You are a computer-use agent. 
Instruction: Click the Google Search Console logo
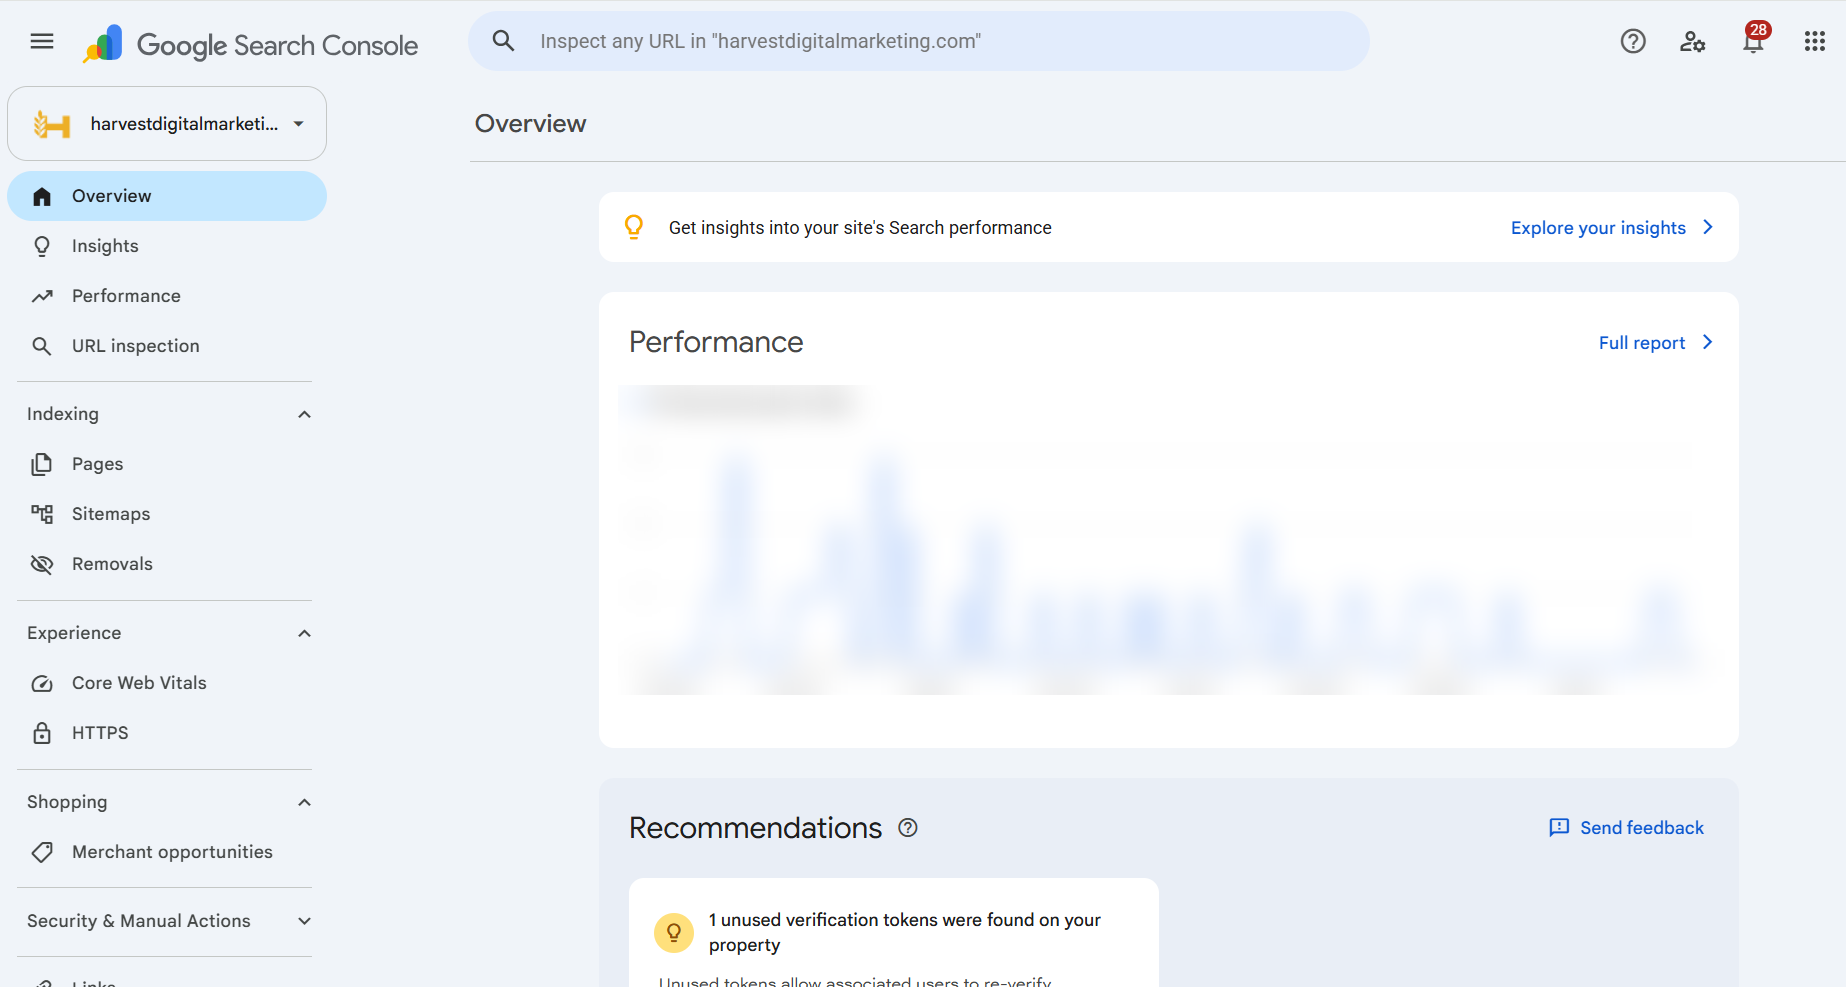point(251,44)
